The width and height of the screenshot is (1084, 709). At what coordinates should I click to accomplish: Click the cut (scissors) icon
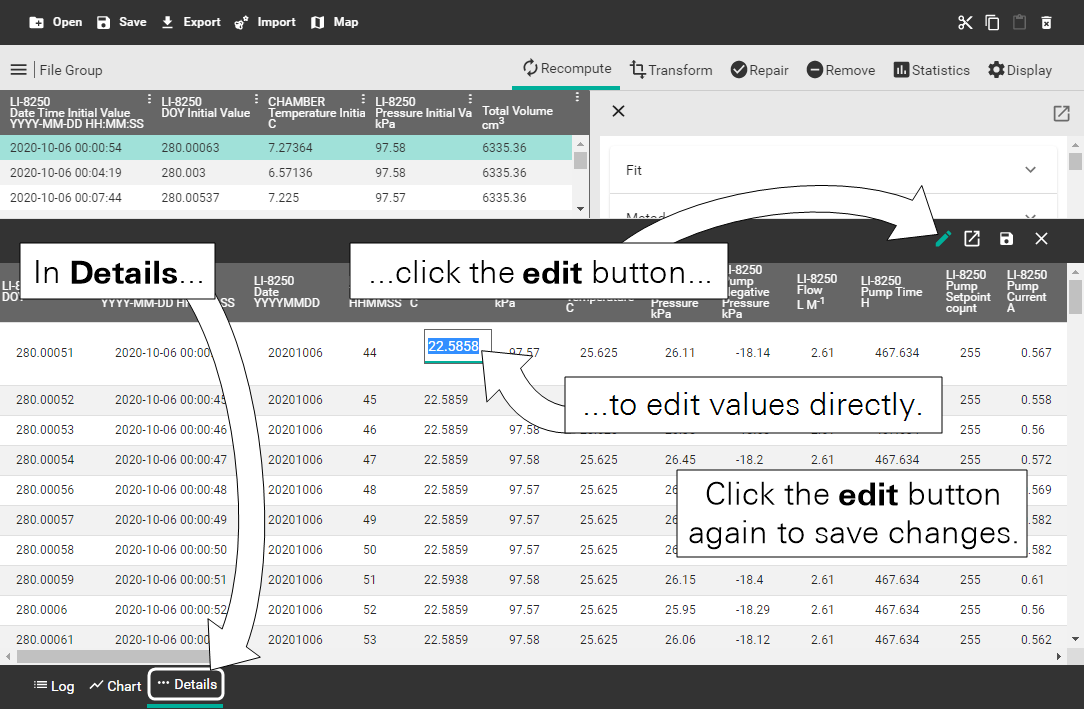pos(963,21)
